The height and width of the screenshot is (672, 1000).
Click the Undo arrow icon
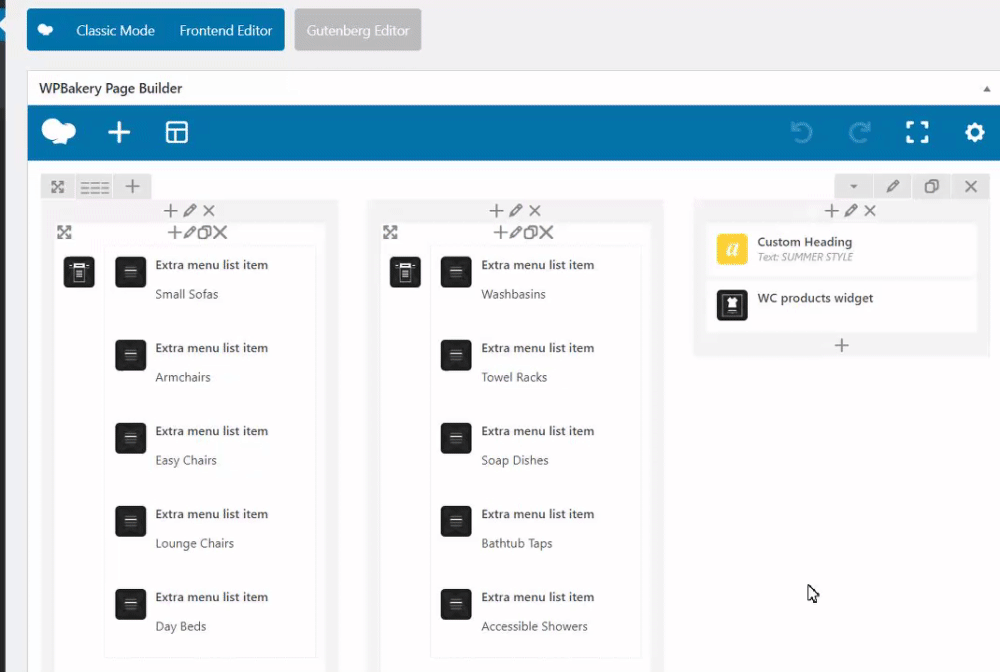pyautogui.click(x=802, y=133)
